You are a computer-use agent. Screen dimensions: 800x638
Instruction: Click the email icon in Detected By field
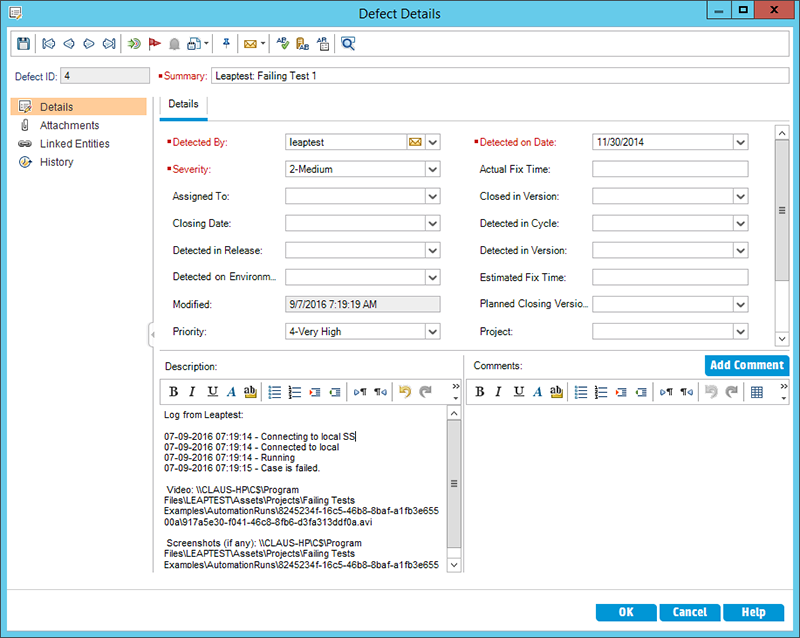(x=415, y=142)
